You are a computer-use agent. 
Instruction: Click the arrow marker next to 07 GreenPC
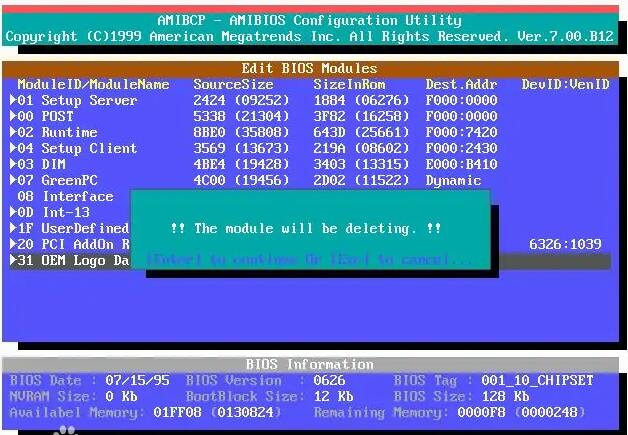point(13,180)
